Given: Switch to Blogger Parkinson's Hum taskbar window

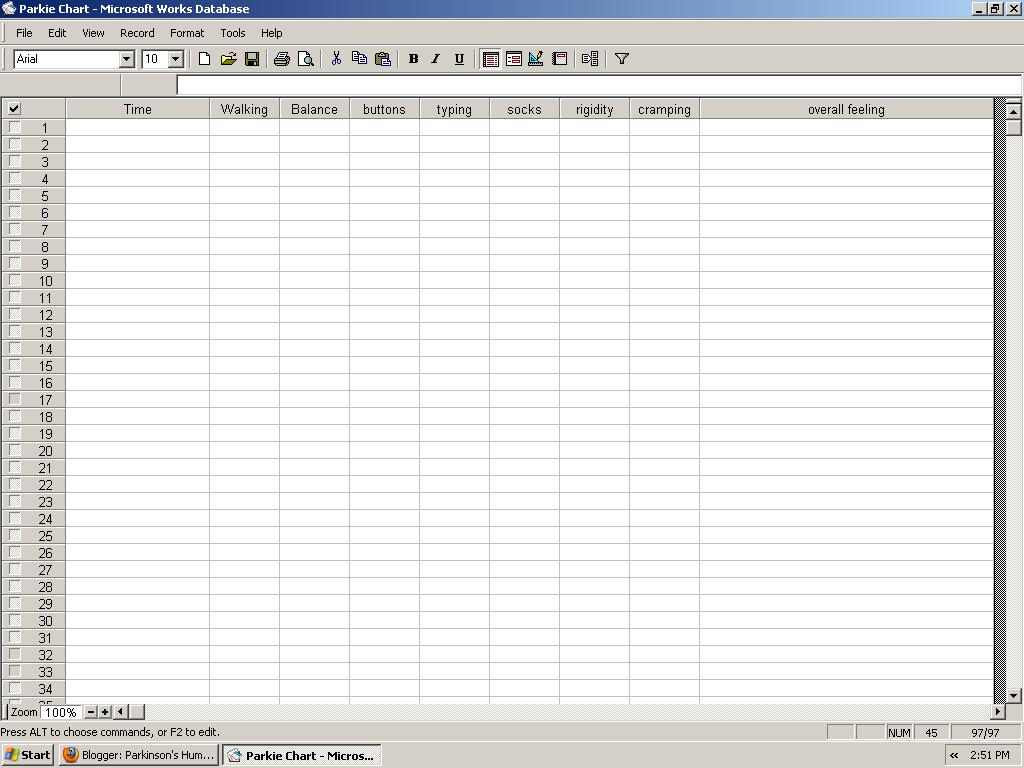Looking at the screenshot, I should [138, 755].
